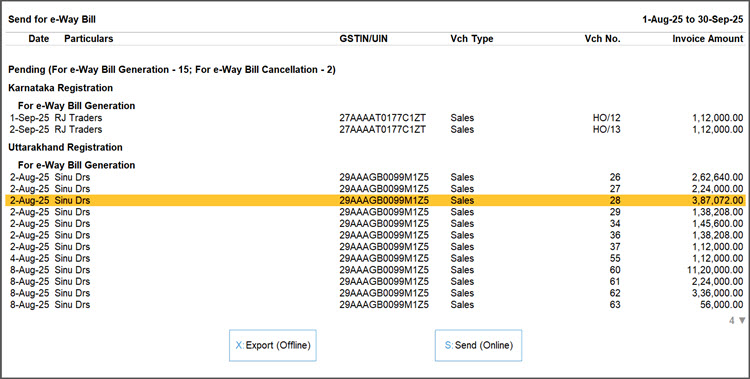Select Sinu Drs voucher number 63
This screenshot has width=750, height=379.
tap(375, 305)
